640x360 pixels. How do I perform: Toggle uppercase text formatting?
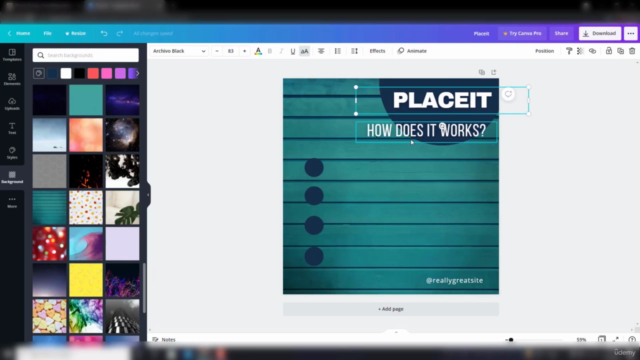304,51
